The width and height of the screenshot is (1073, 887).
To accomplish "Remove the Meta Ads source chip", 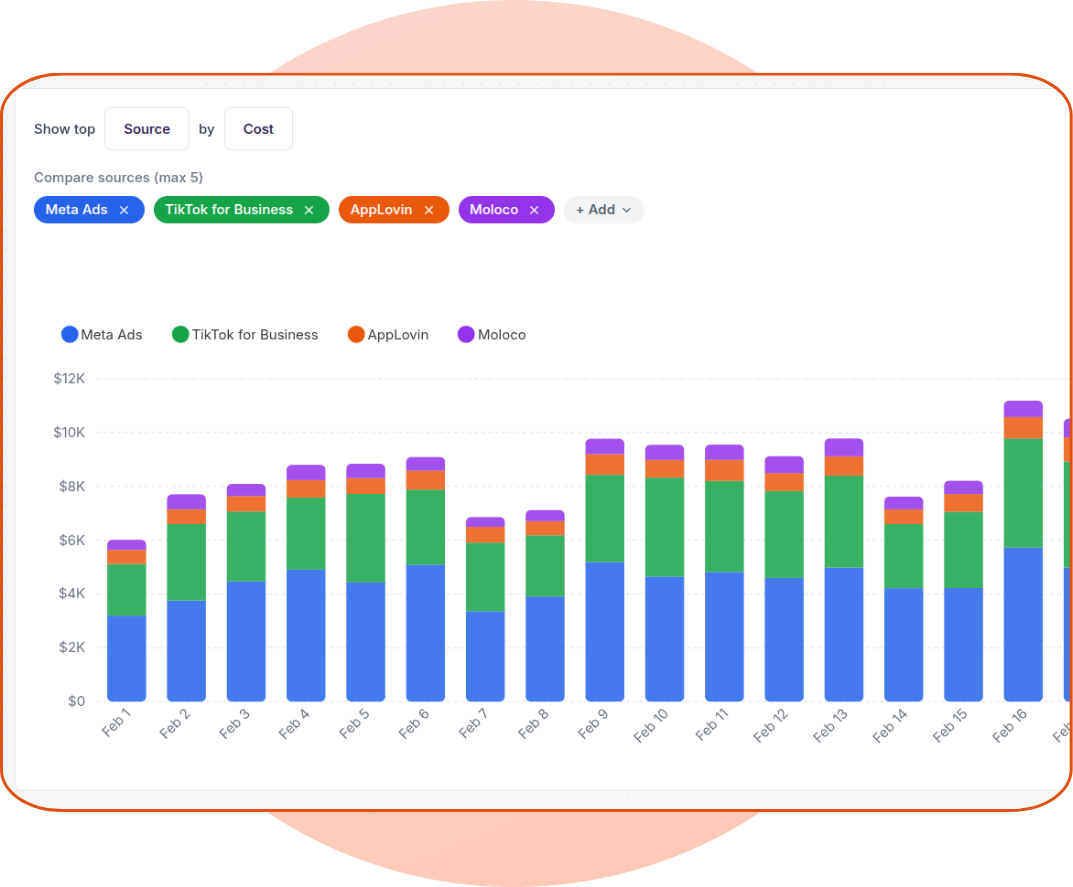I will (x=124, y=209).
